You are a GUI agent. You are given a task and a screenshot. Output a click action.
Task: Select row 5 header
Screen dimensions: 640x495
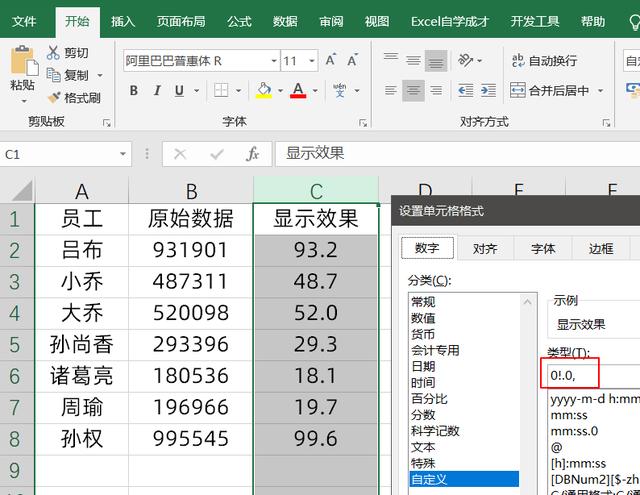[17, 345]
